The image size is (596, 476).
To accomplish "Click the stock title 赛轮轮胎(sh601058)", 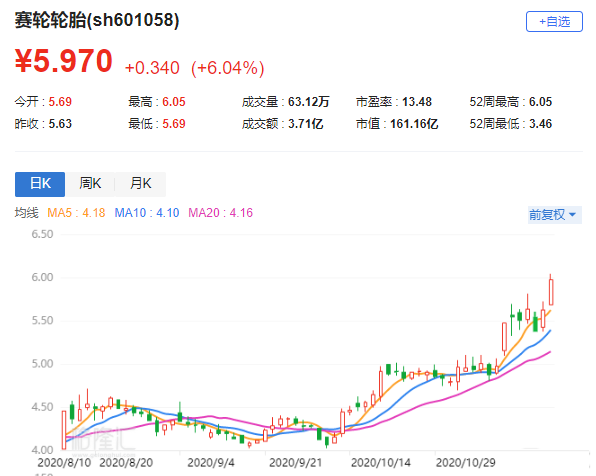I will pyautogui.click(x=97, y=20).
